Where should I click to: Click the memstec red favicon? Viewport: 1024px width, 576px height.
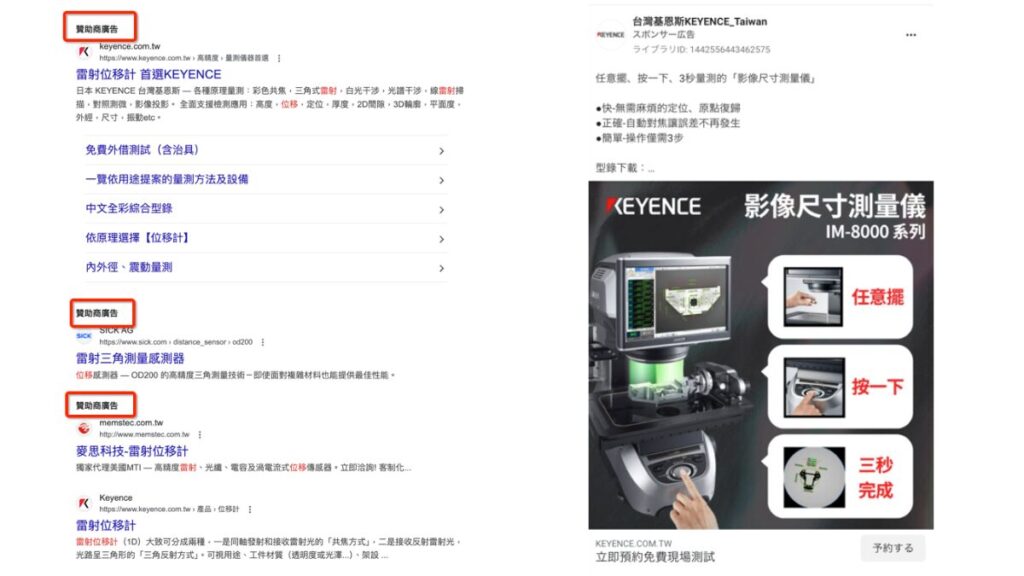(x=84, y=428)
